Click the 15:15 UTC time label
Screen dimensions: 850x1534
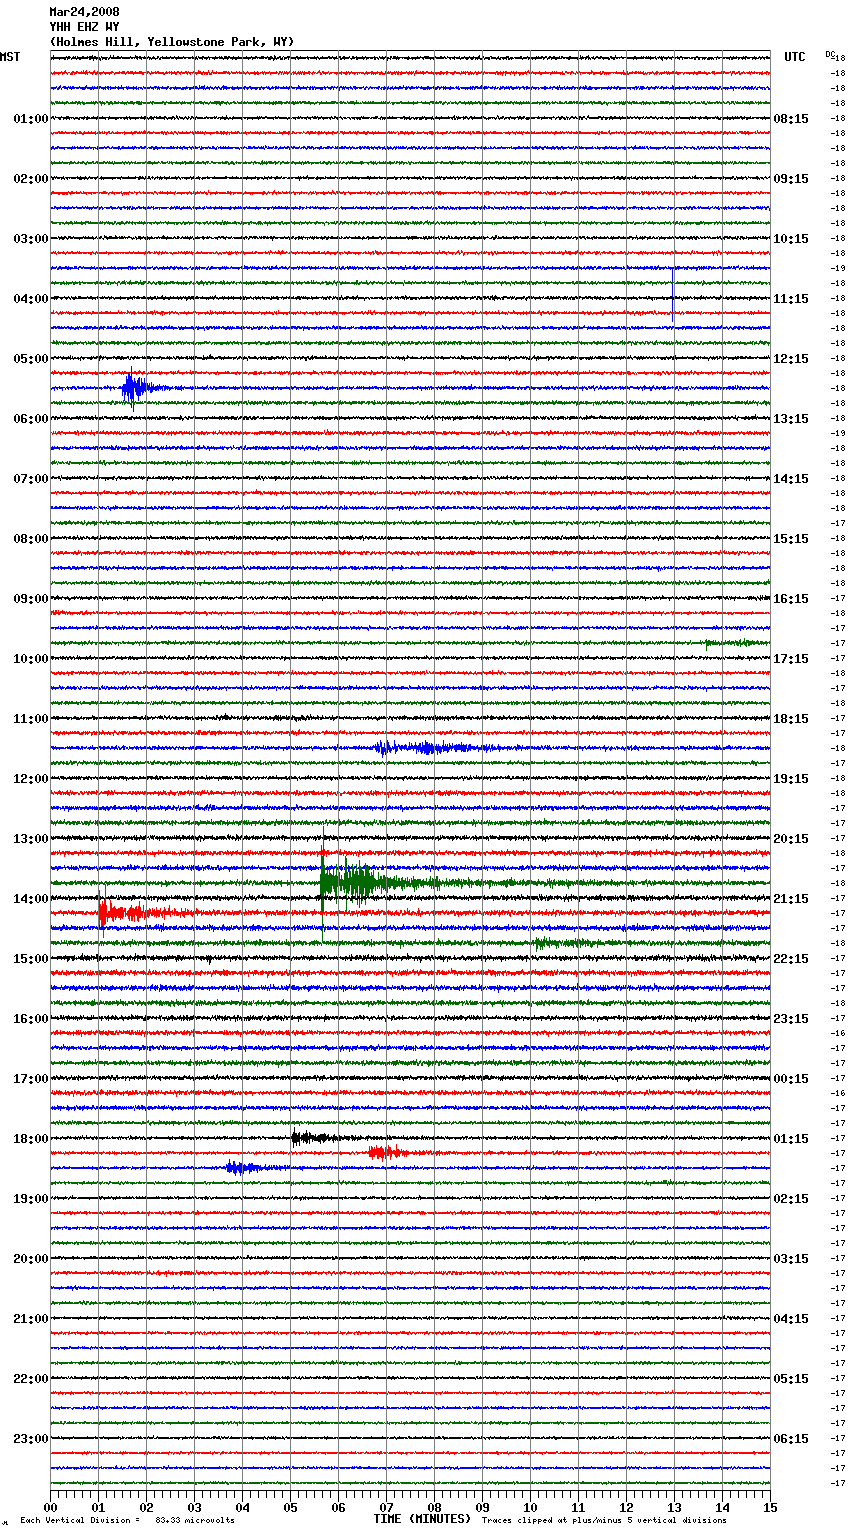(791, 539)
